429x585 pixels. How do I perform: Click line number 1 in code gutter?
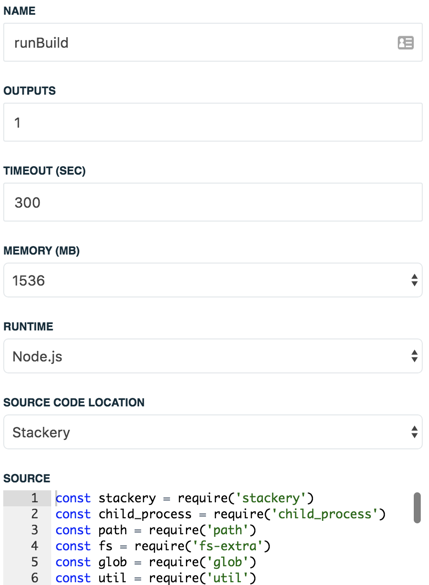click(35, 498)
